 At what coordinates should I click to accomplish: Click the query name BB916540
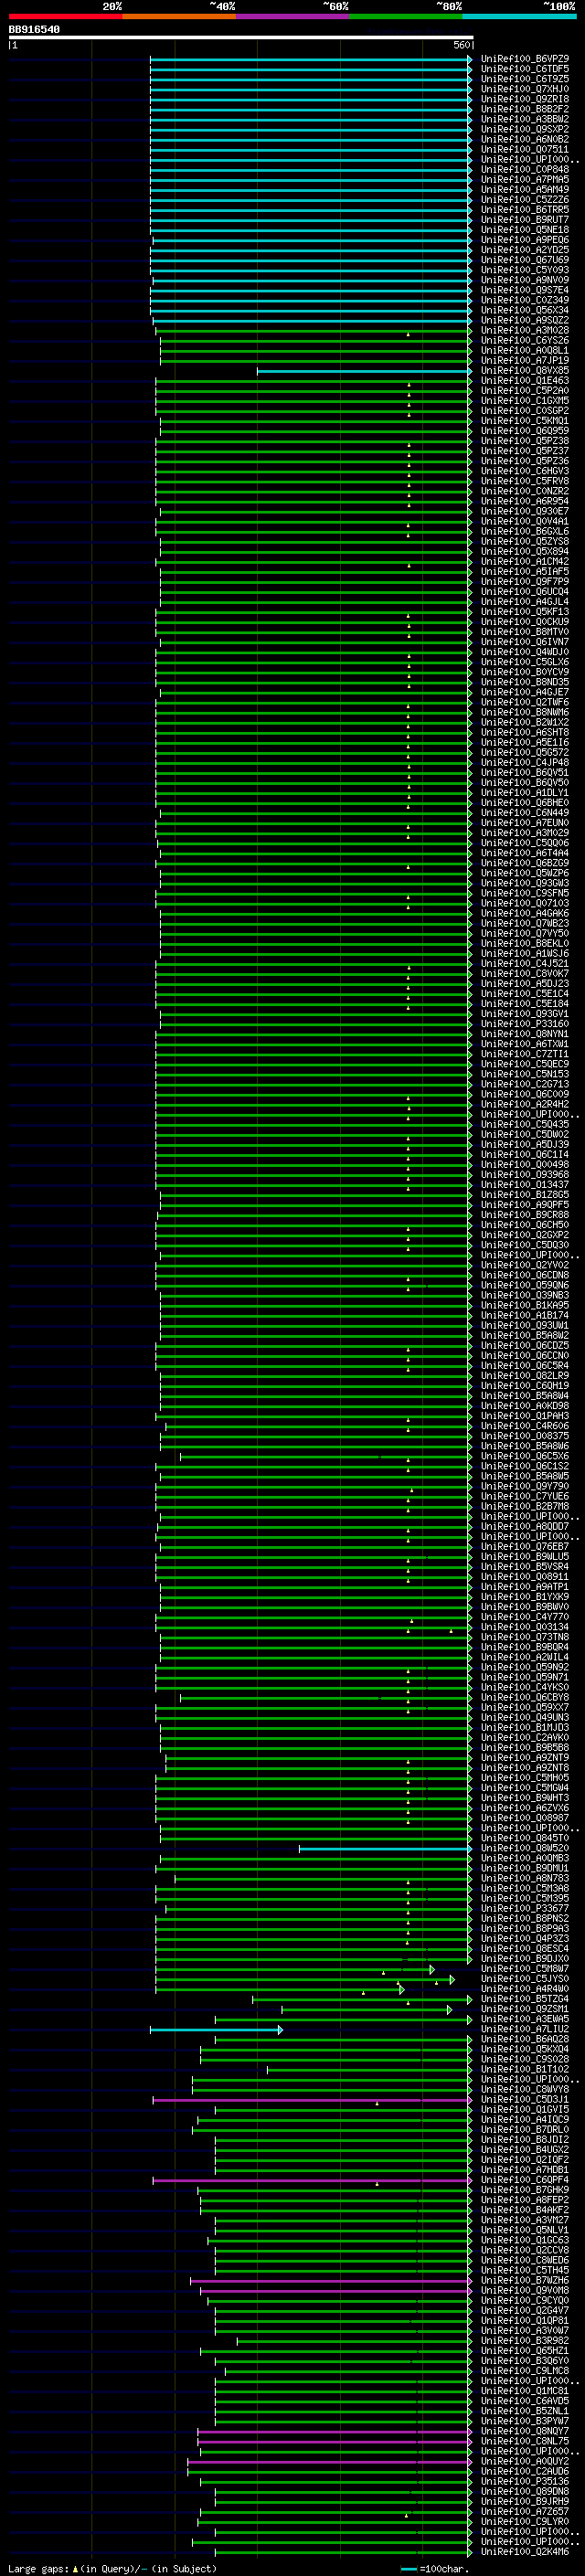[34, 29]
